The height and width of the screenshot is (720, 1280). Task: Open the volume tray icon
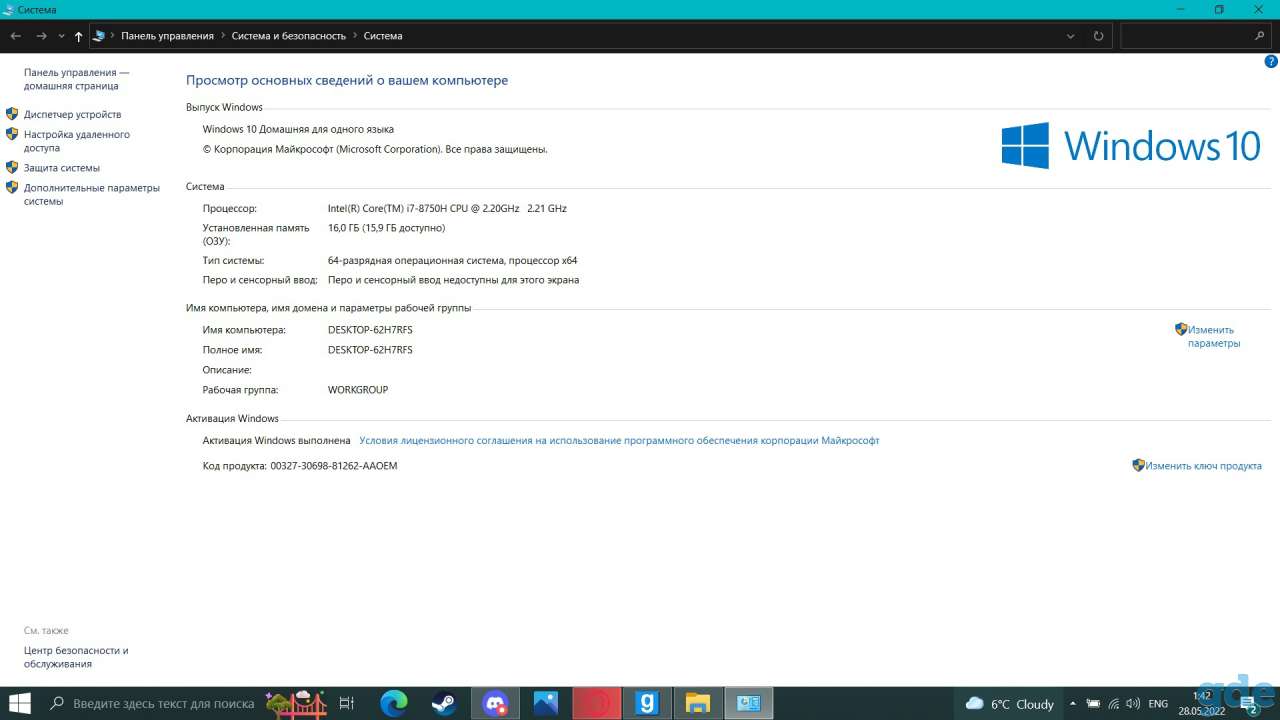click(1133, 704)
